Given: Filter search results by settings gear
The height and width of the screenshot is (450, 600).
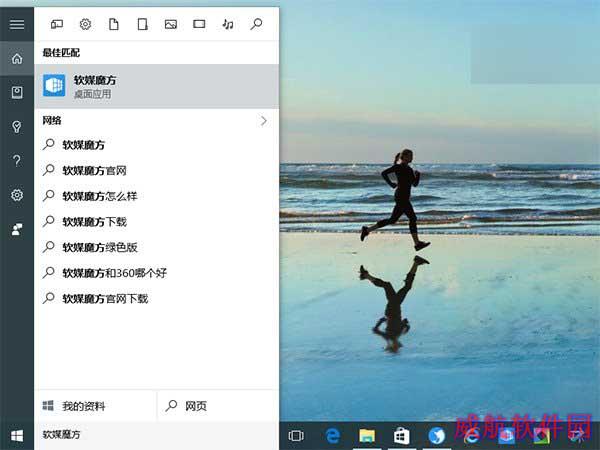Looking at the screenshot, I should pyautogui.click(x=85, y=24).
